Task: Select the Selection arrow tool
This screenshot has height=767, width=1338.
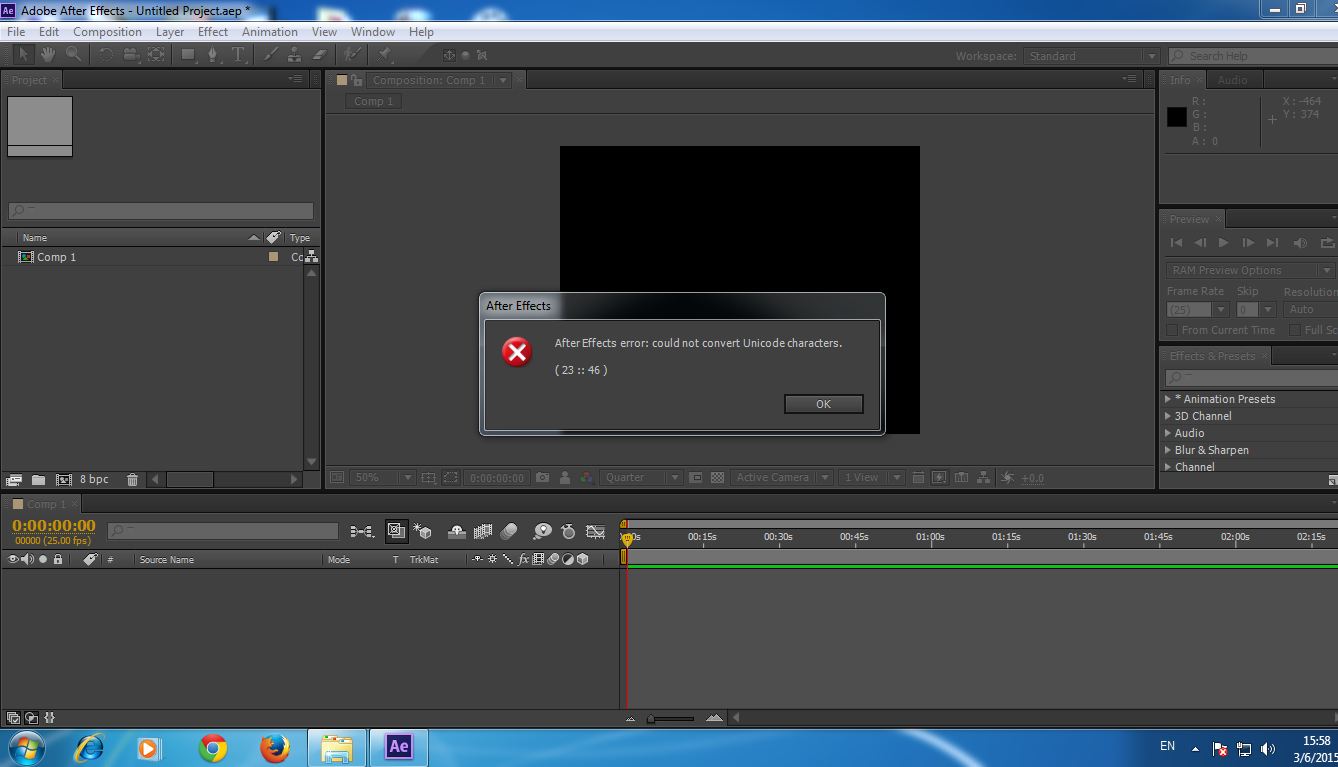Action: tap(25, 55)
